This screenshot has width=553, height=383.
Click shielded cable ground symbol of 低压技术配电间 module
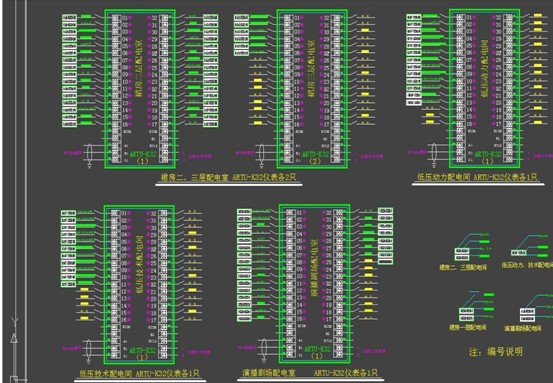pos(89,360)
